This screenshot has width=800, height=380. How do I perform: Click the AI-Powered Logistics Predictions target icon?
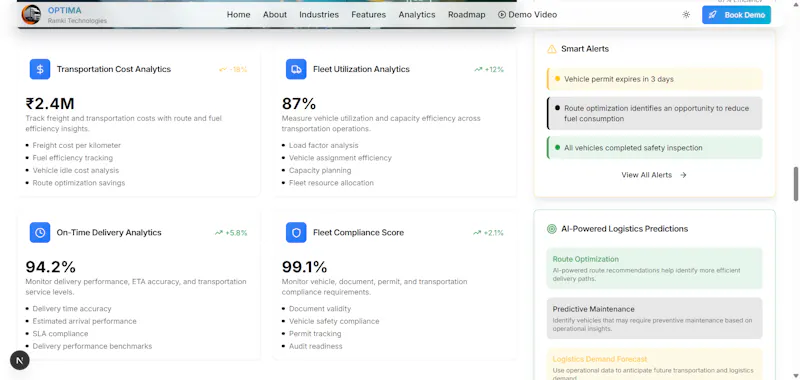point(552,229)
